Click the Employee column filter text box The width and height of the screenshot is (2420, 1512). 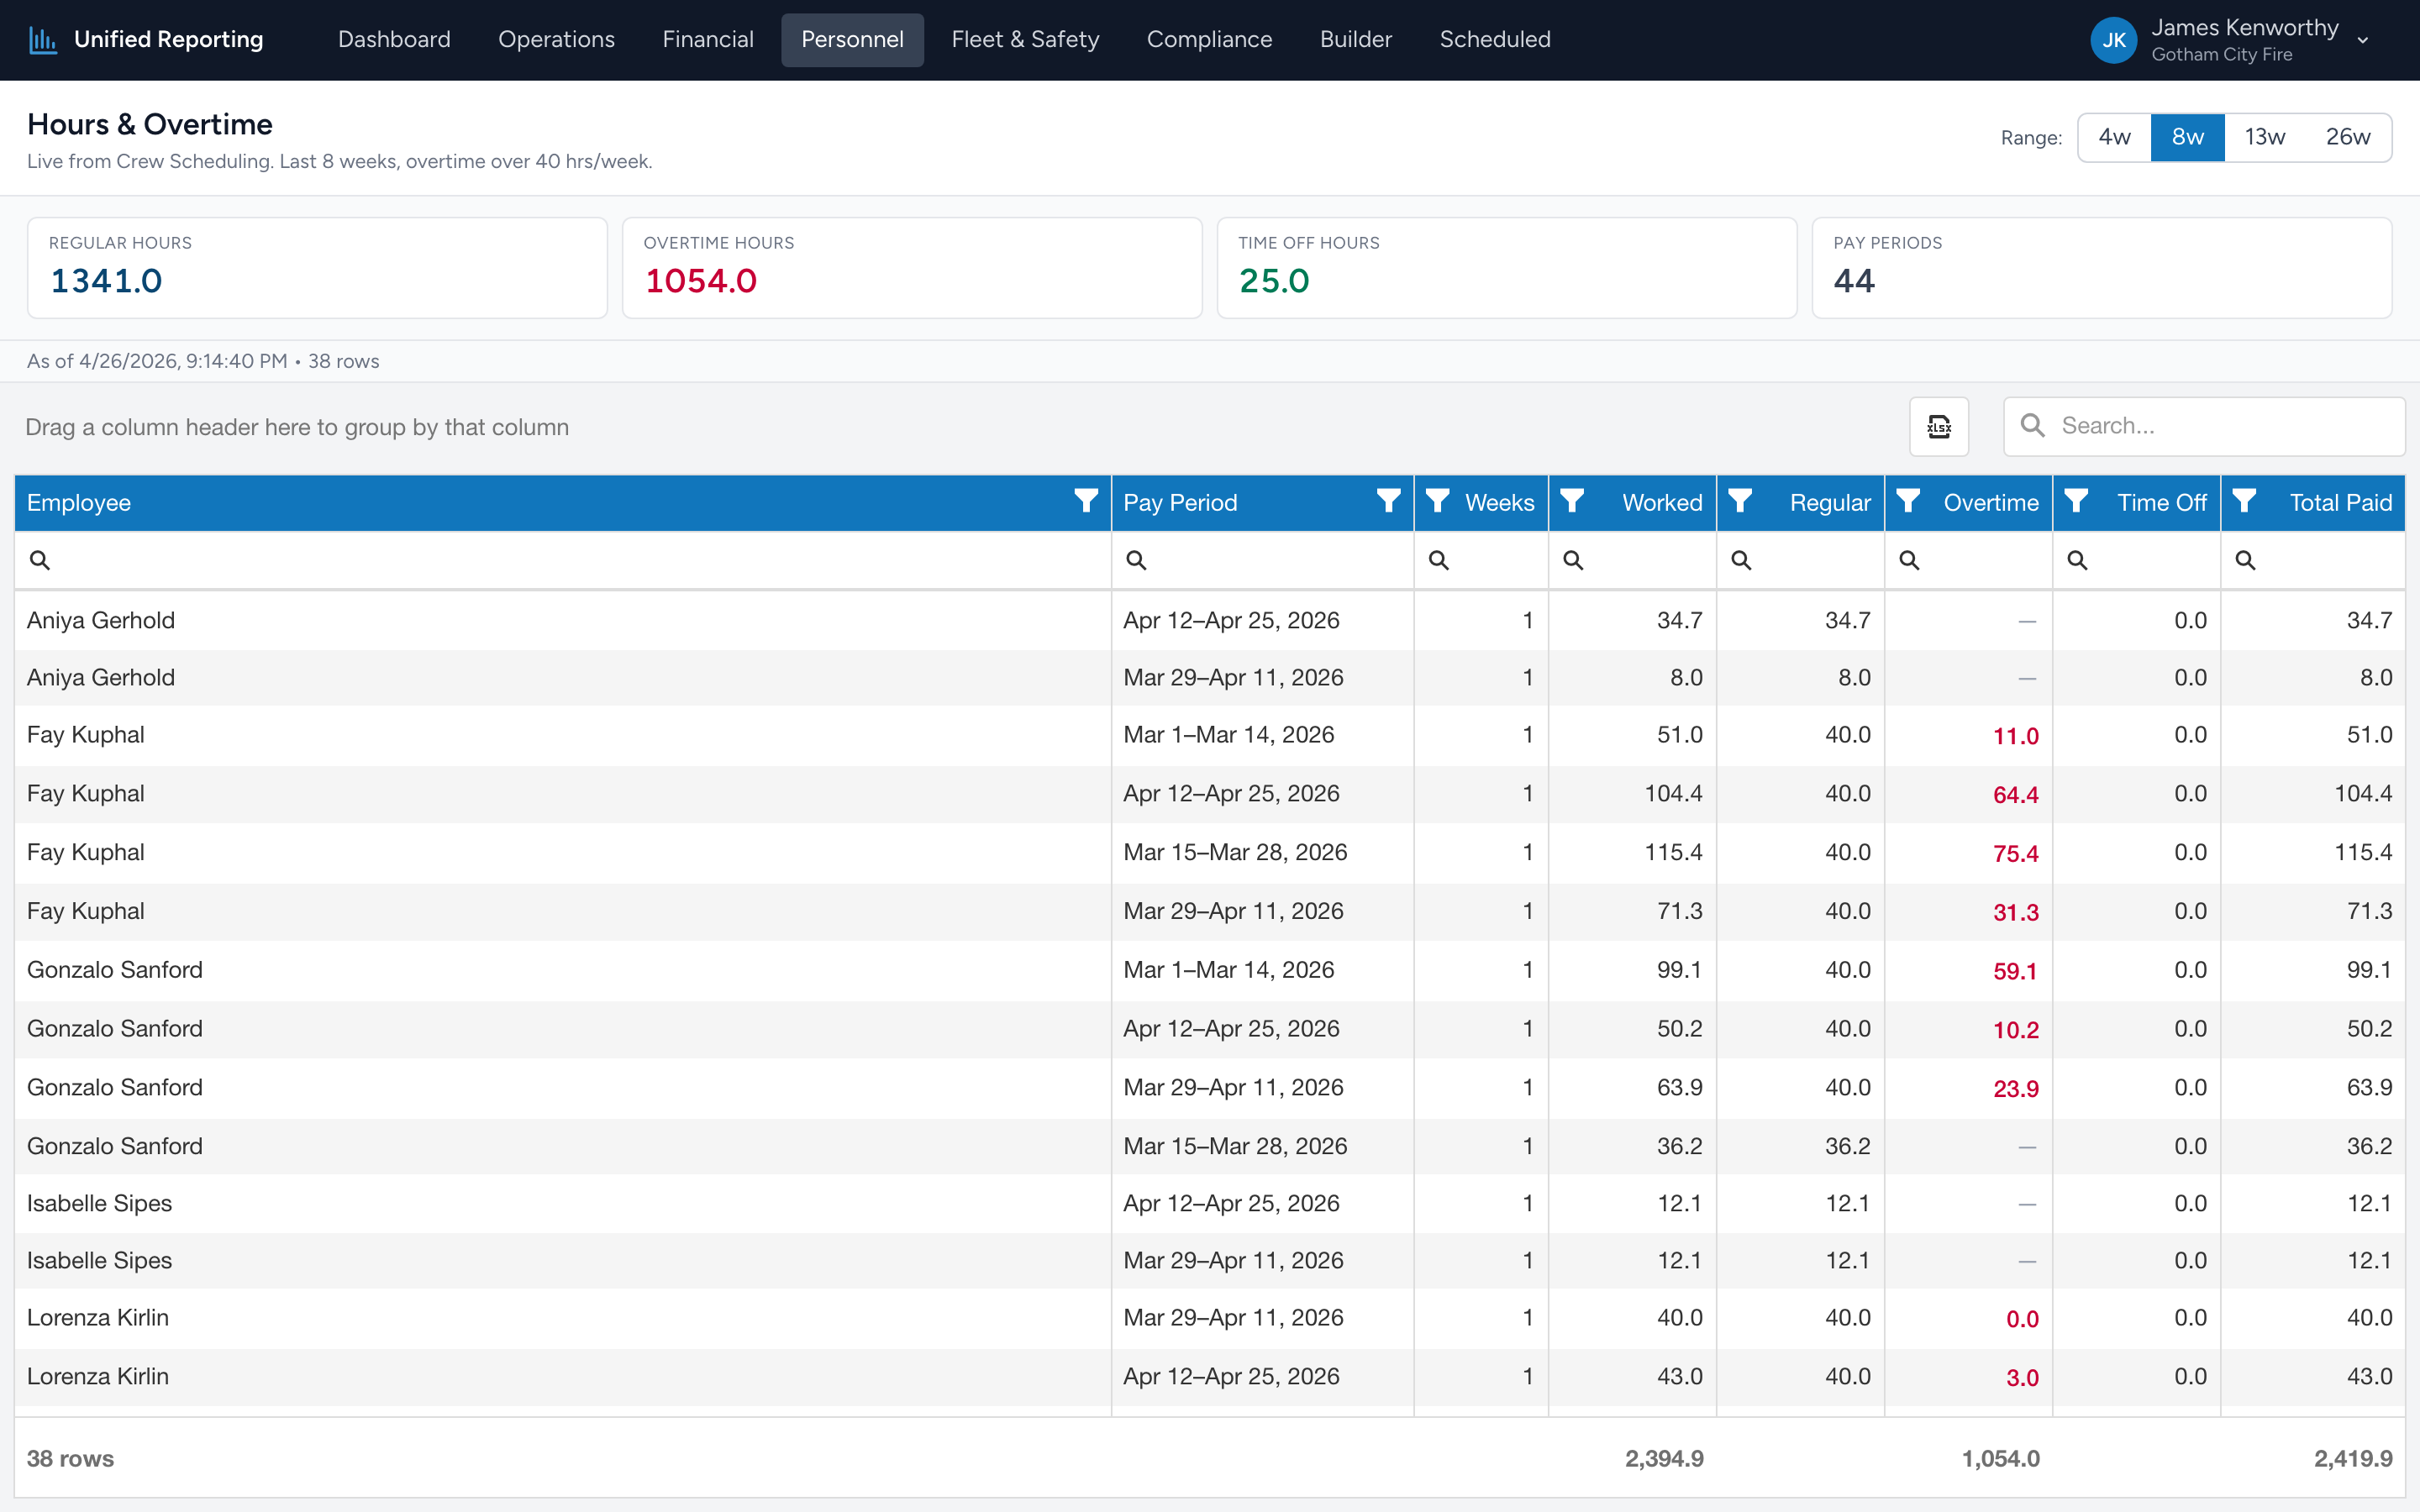click(x=563, y=560)
